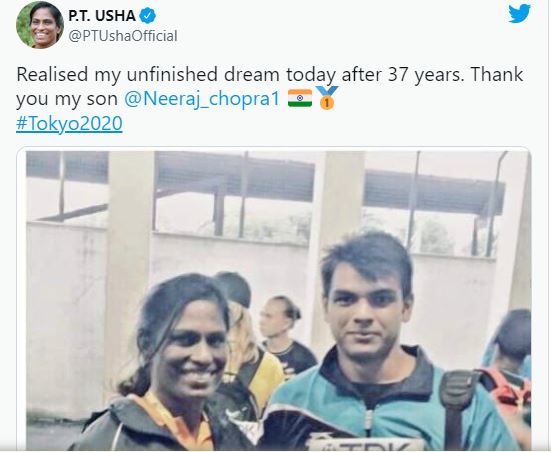Screen dimensions: 551x452
Task: Open the attached tweet photo
Action: click(x=278, y=301)
